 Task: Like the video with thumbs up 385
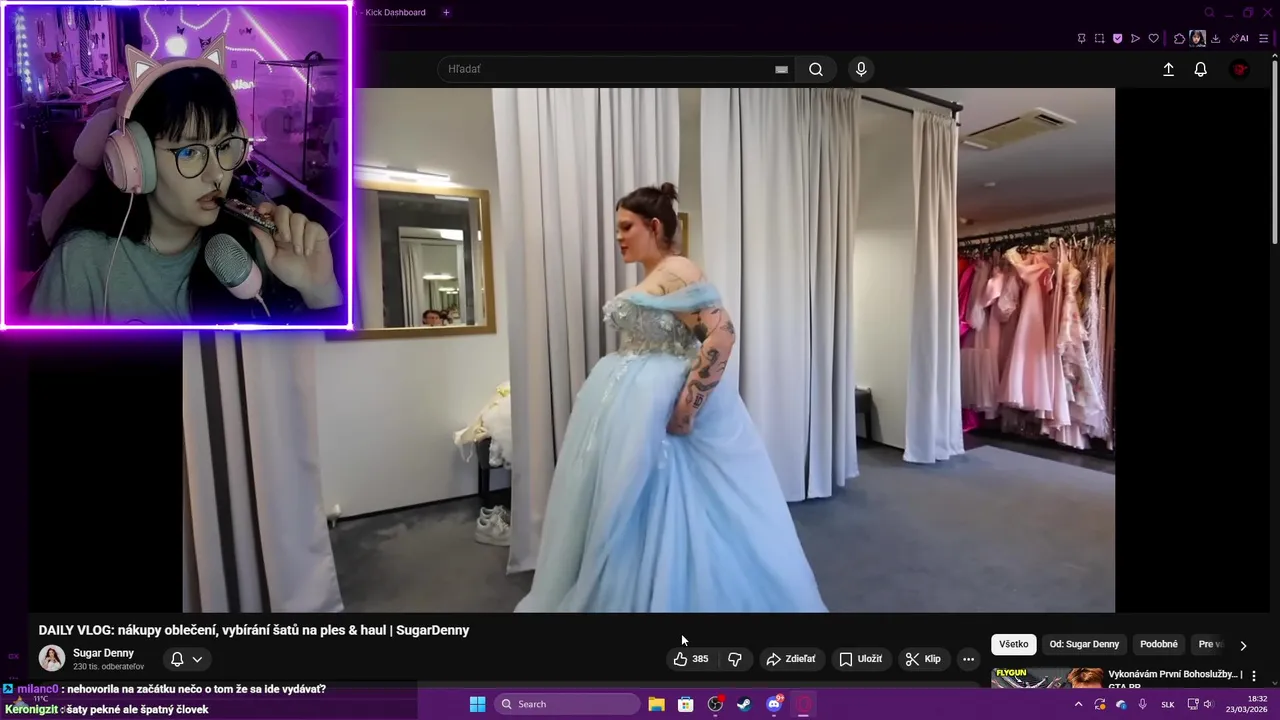tap(690, 659)
